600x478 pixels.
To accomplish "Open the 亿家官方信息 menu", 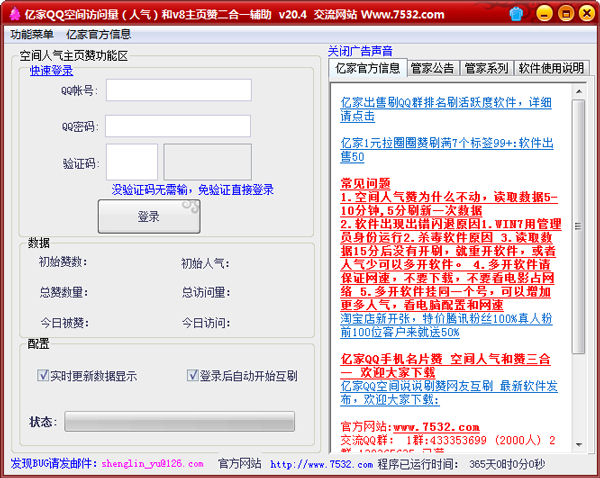I will (x=98, y=34).
